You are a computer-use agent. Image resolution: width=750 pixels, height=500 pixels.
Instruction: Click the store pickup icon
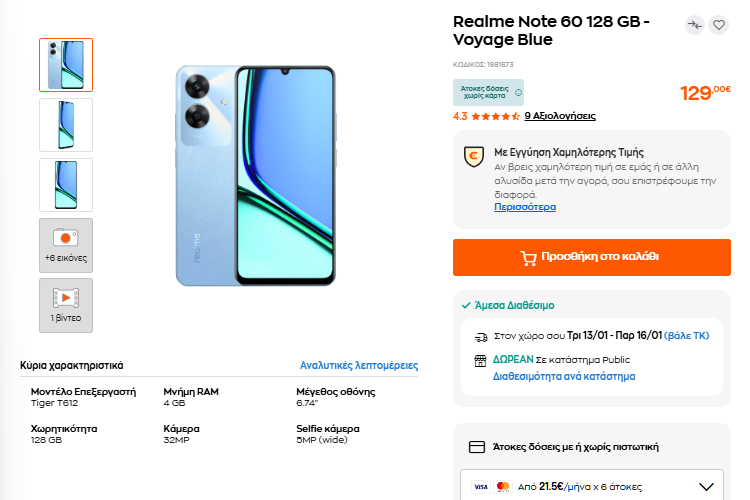point(481,360)
